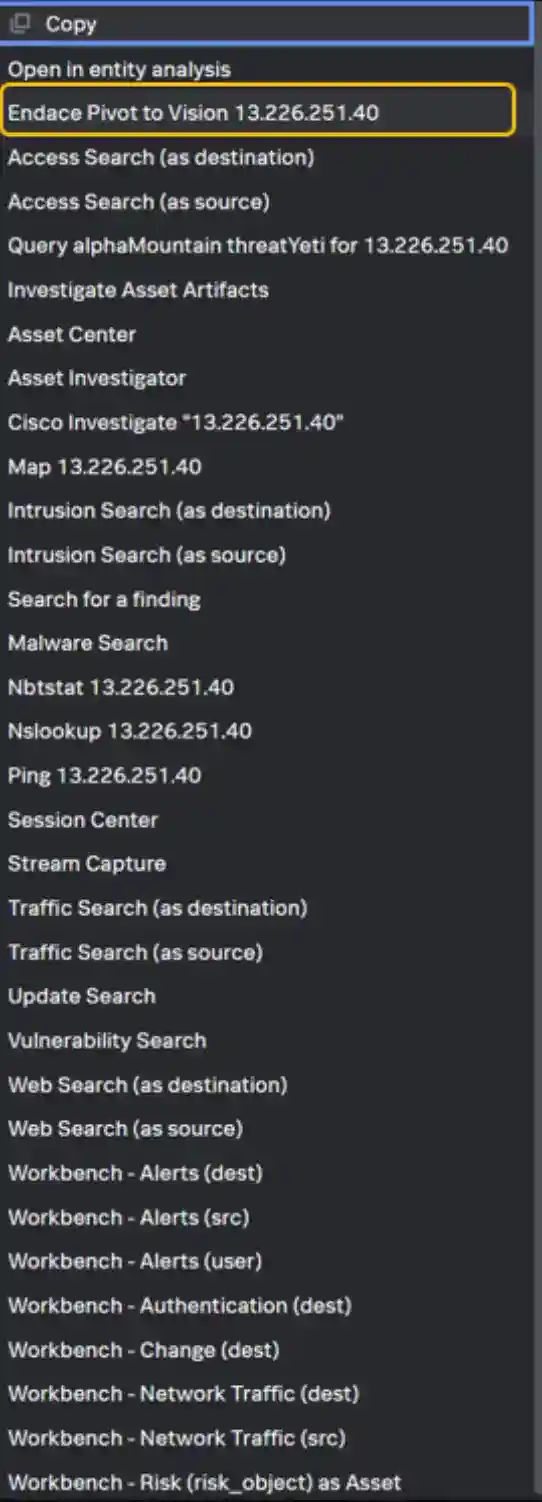Viewport: 542px width, 1502px height.
Task: Open Malware Search entry
Action: pyautogui.click(x=88, y=643)
